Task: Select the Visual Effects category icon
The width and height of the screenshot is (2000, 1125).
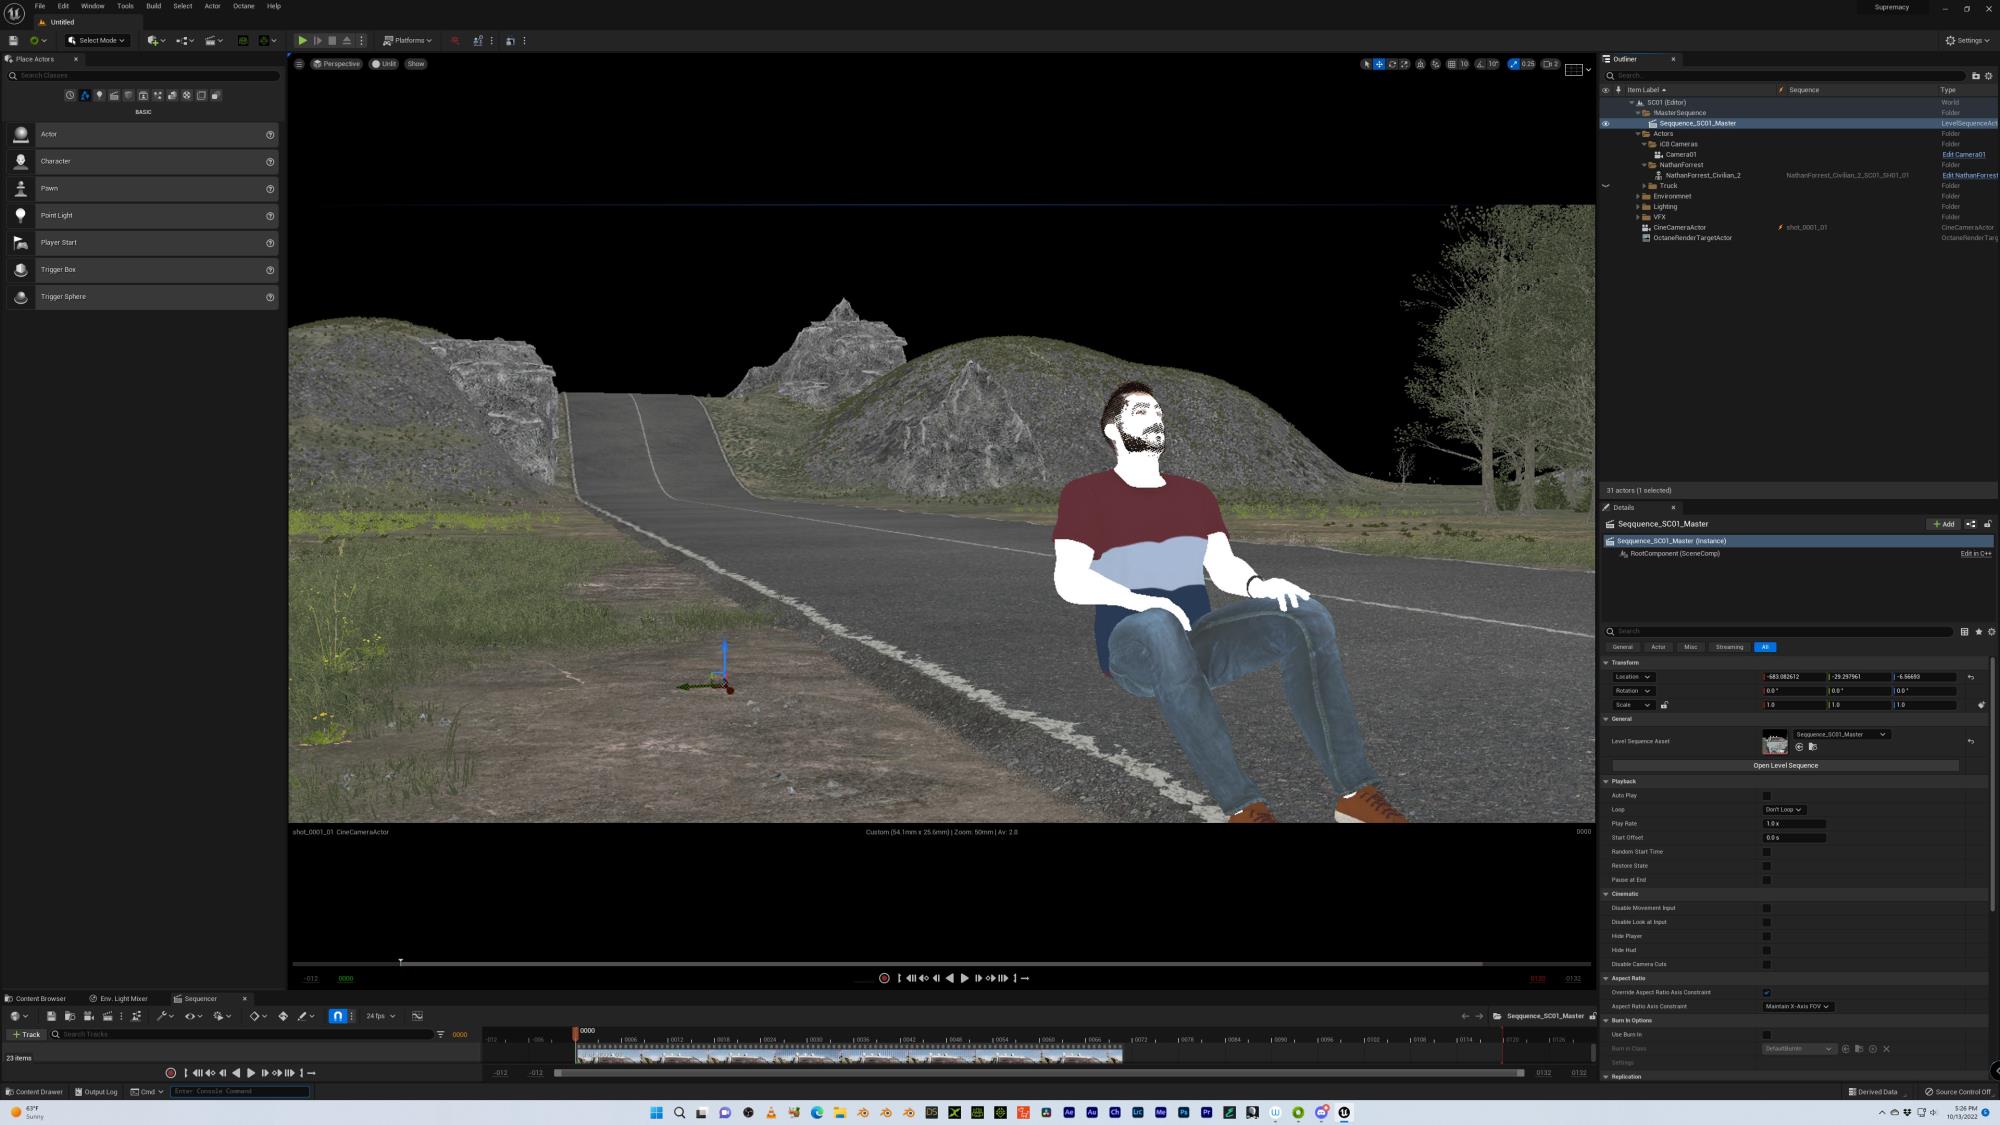Action: (158, 96)
